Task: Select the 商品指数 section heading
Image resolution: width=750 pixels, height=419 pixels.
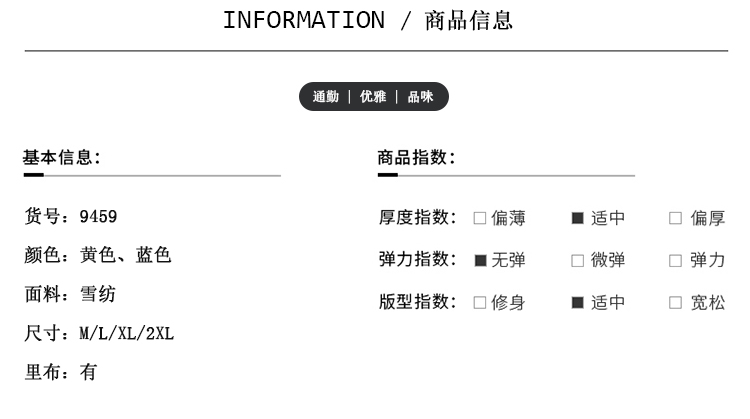Action: tap(416, 157)
